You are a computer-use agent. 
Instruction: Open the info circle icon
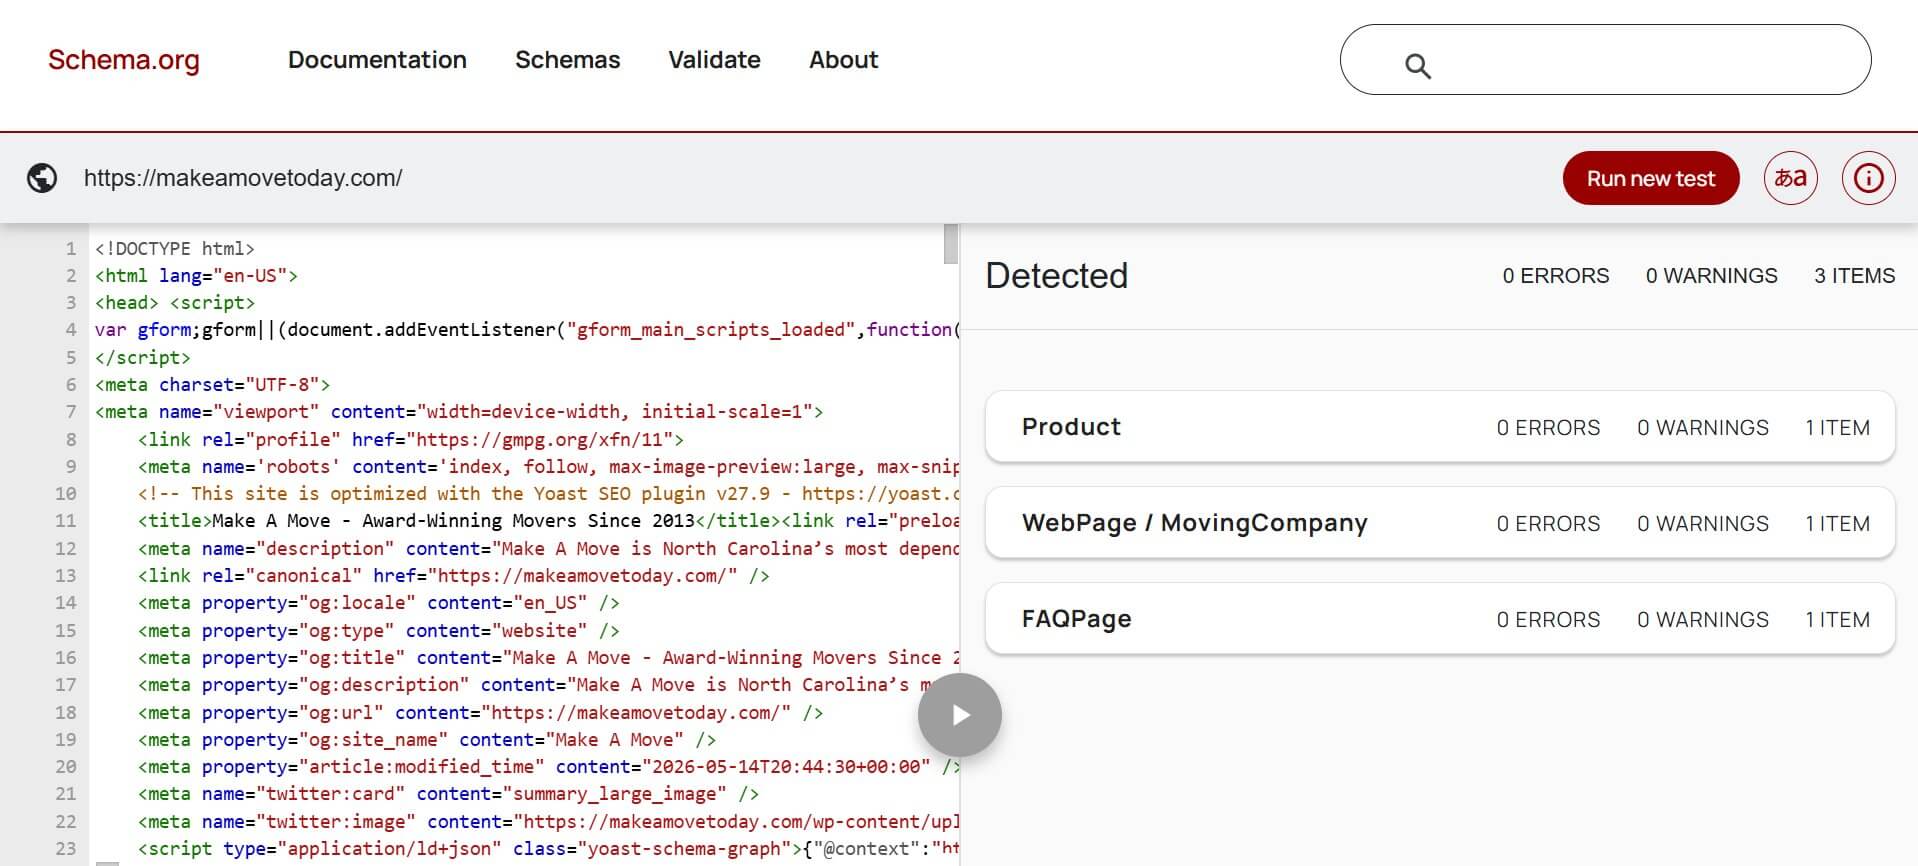(1868, 178)
